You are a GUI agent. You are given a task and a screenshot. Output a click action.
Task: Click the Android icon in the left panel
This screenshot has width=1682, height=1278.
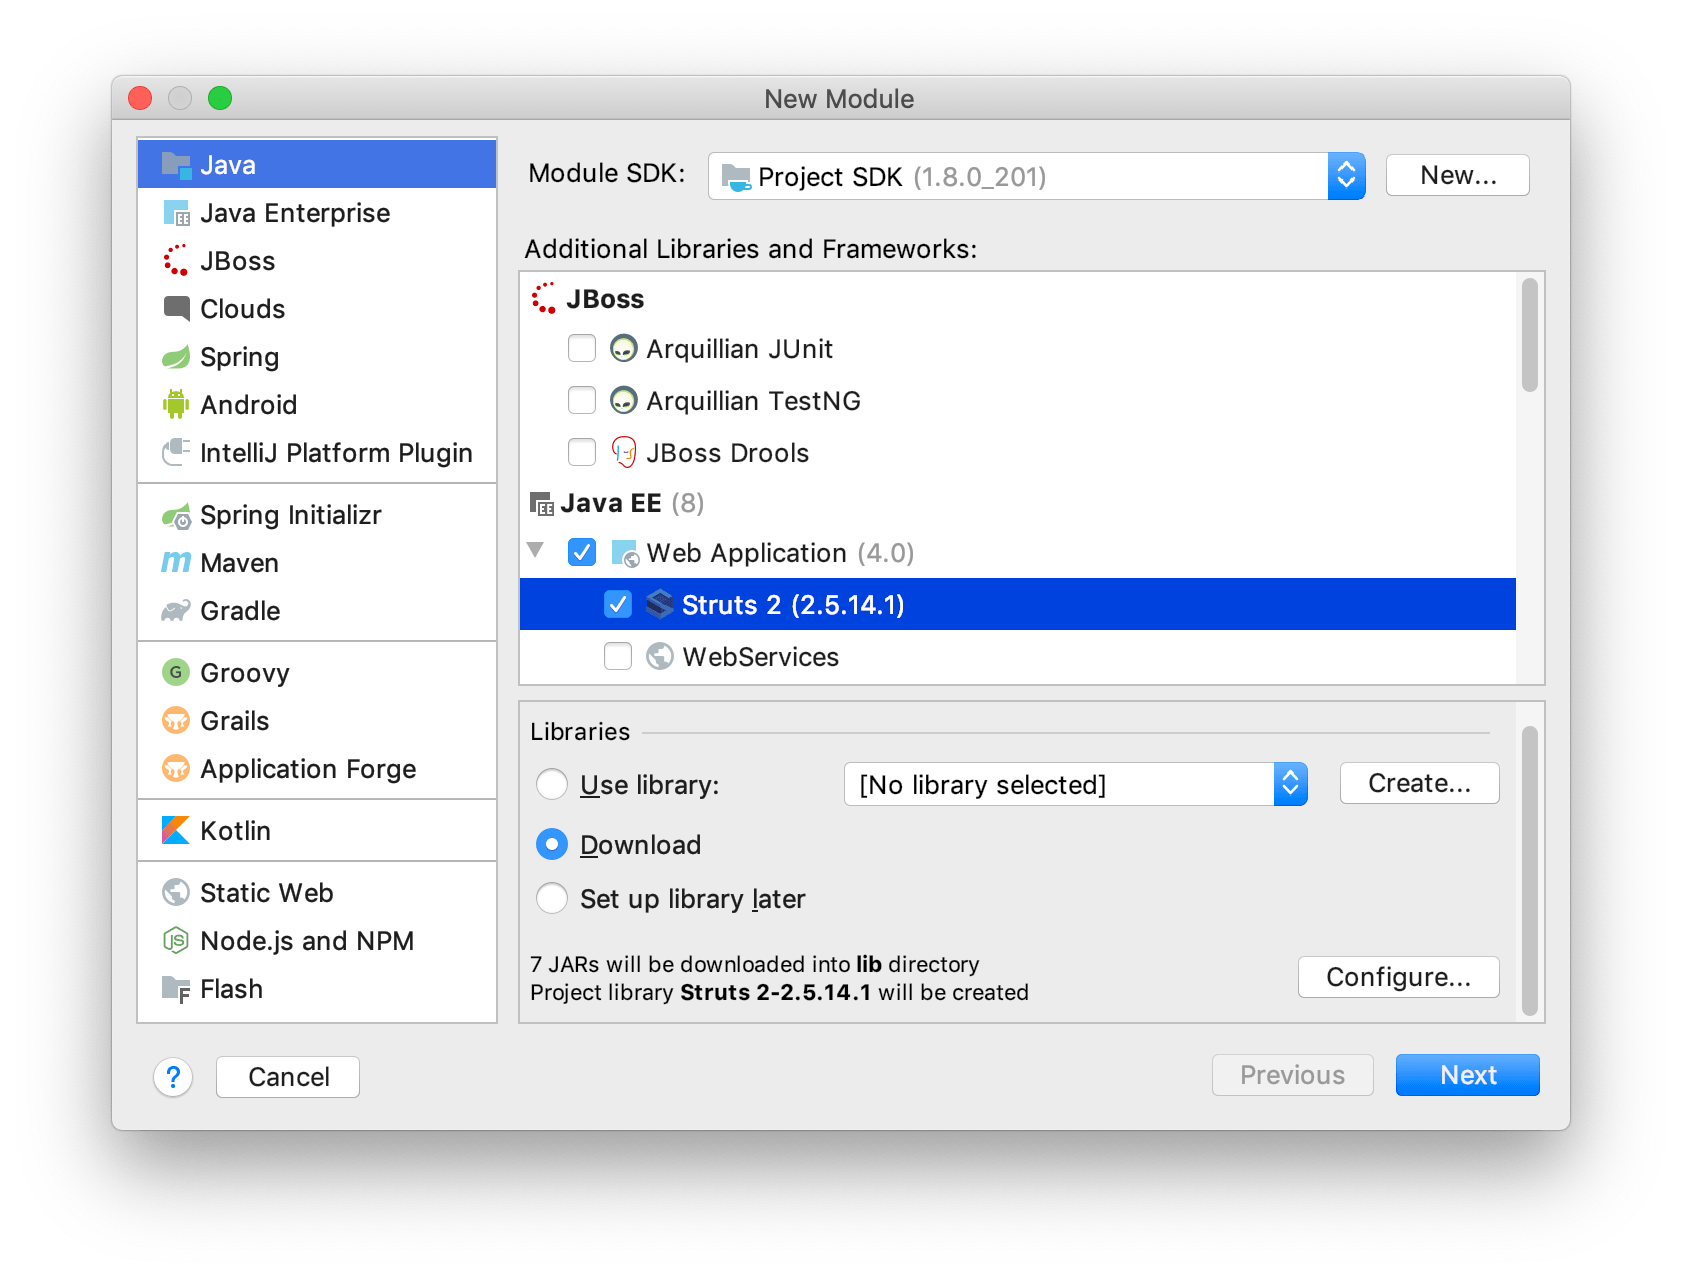tap(176, 404)
